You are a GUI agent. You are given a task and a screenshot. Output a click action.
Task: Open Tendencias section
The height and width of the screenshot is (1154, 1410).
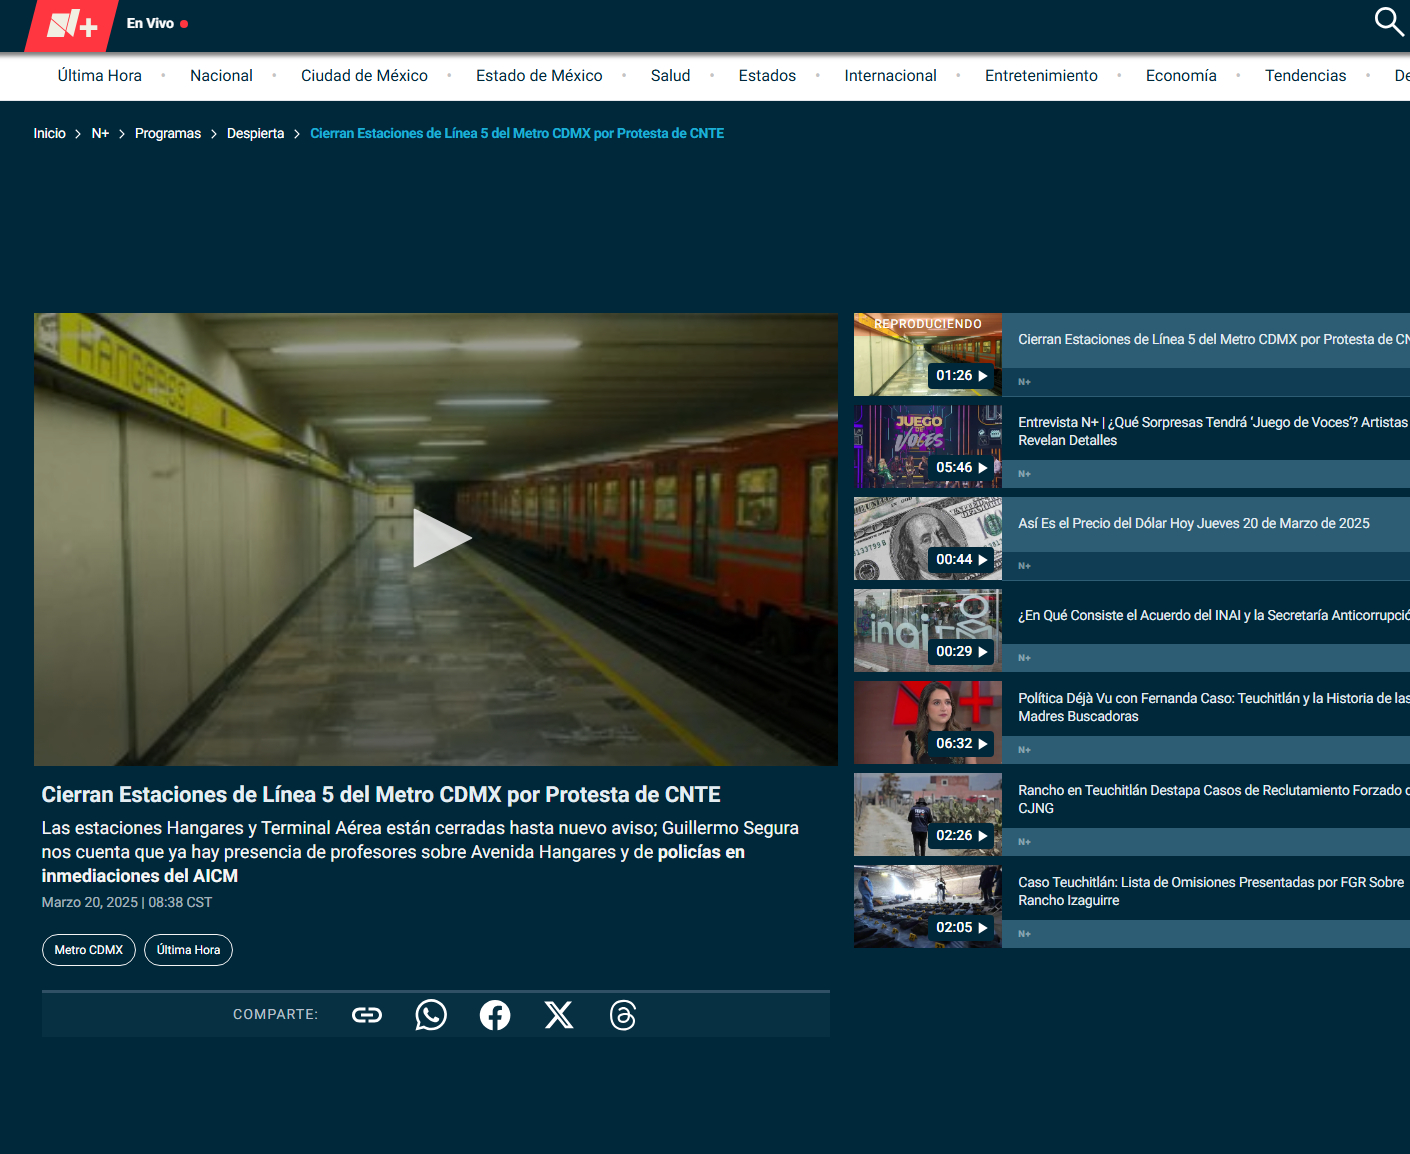pos(1305,76)
